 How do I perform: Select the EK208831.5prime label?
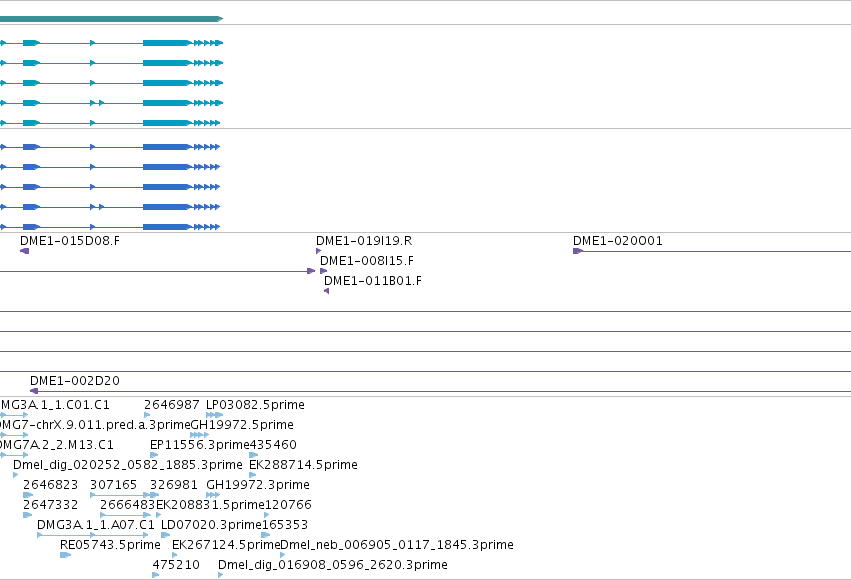210,505
